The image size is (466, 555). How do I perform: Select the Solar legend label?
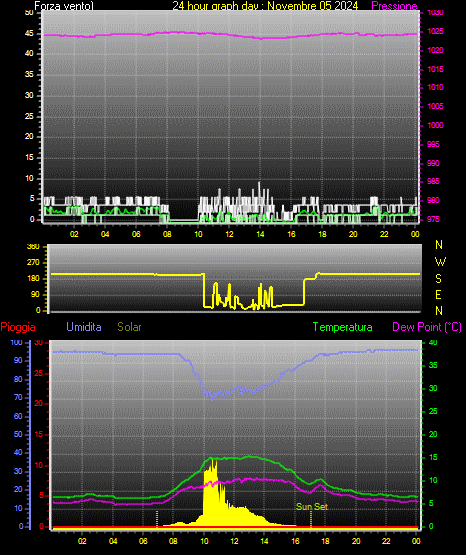(129, 327)
